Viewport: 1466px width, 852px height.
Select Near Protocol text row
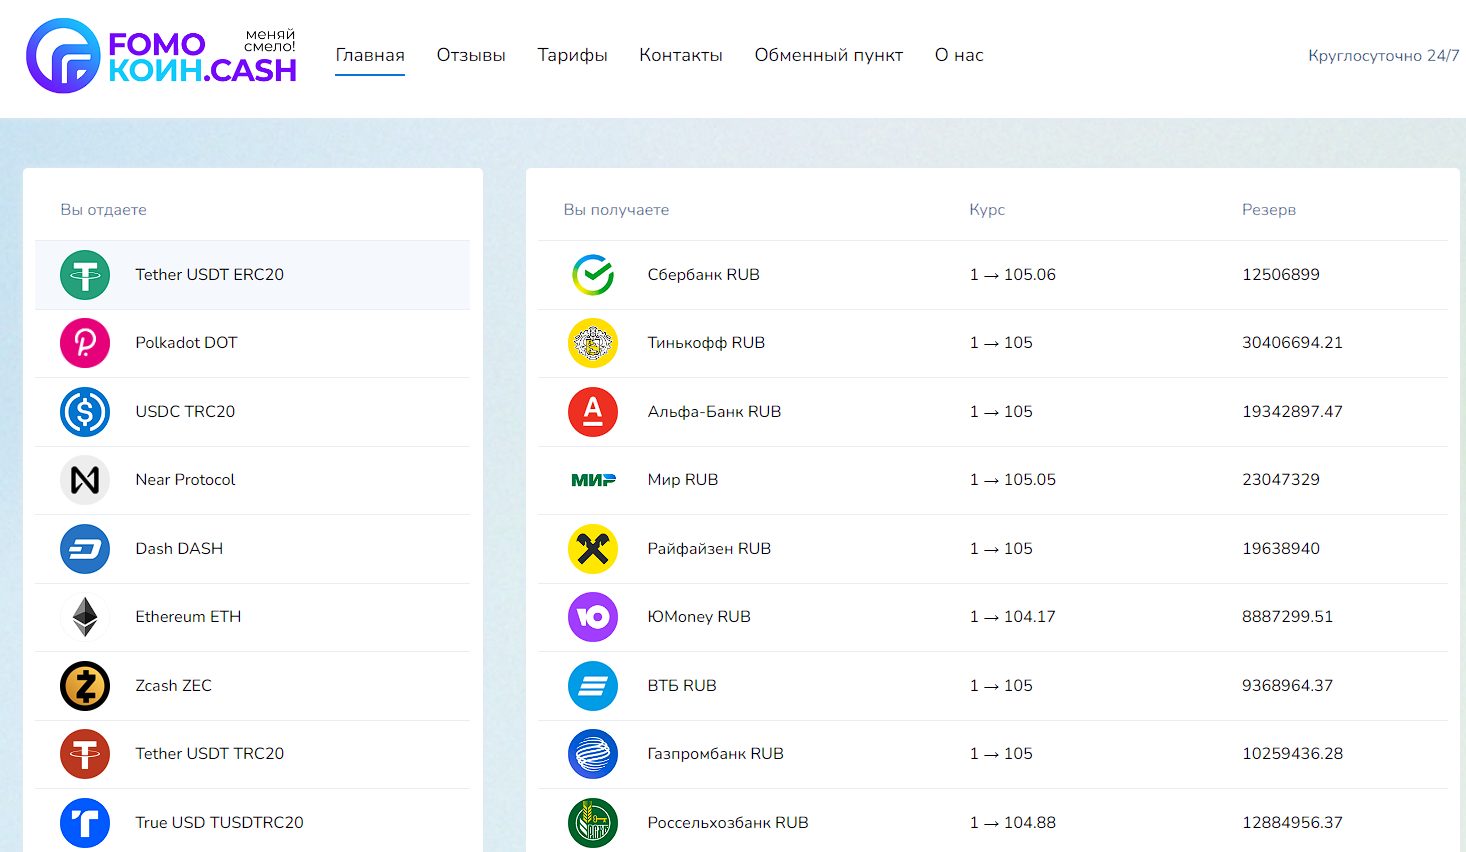click(x=185, y=480)
